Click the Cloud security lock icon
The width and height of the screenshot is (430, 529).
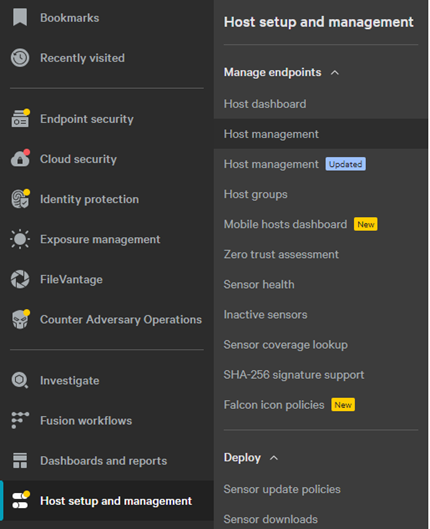[20, 159]
